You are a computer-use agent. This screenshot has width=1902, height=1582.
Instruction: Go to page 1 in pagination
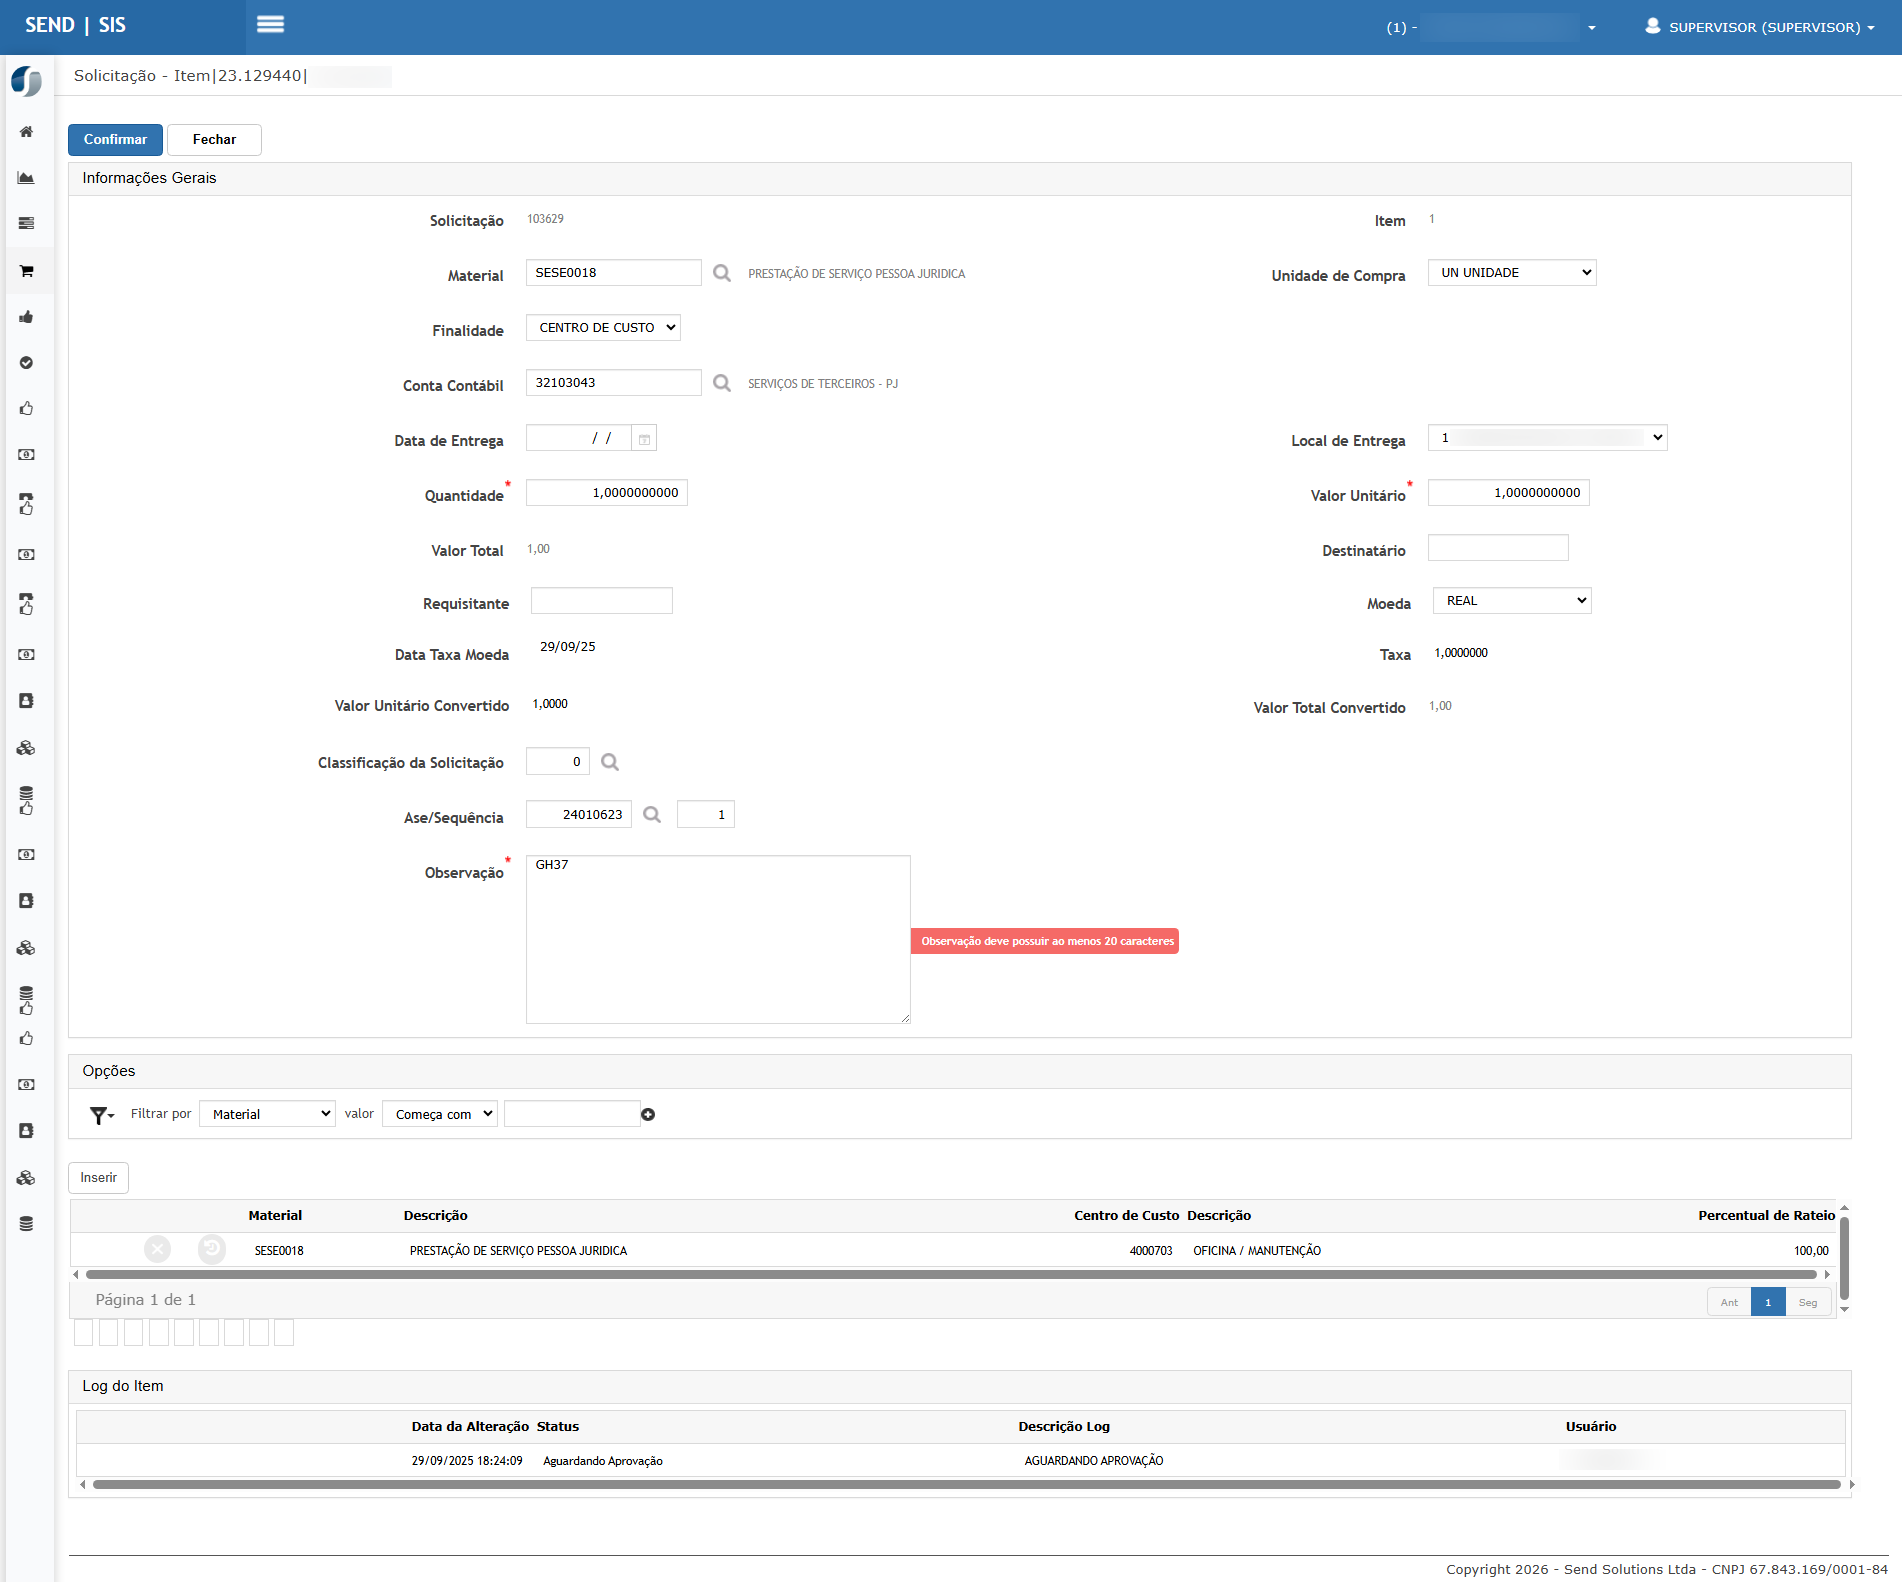[x=1767, y=1302]
